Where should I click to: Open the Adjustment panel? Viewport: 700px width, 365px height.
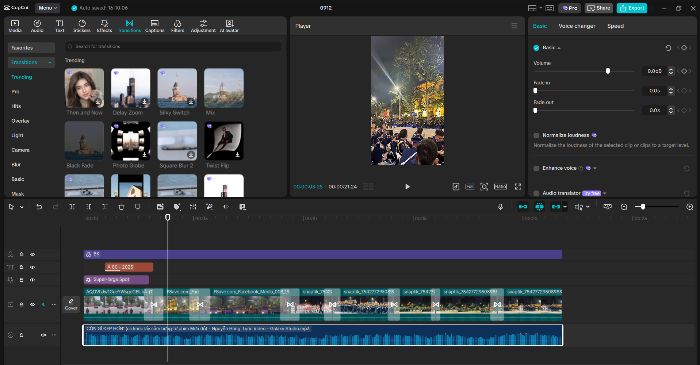pos(203,26)
